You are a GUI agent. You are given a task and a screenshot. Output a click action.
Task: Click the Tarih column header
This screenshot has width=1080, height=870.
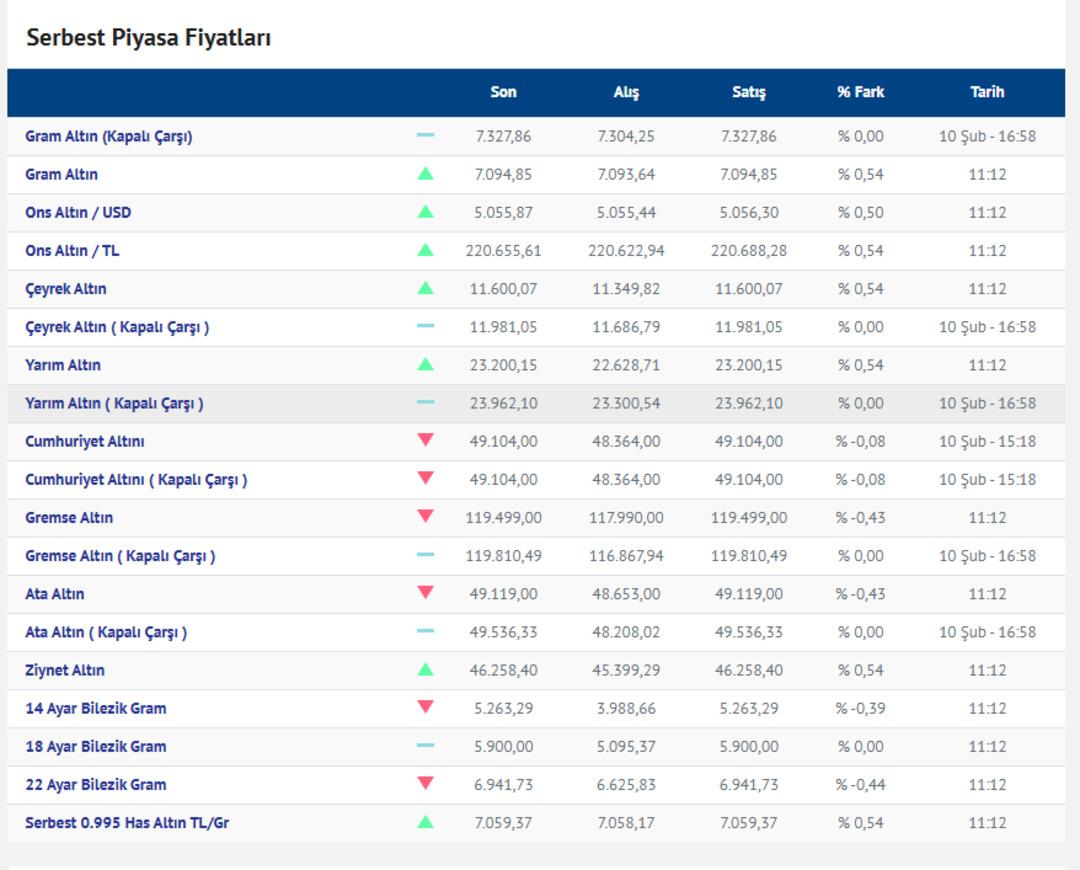pyautogui.click(x=986, y=92)
